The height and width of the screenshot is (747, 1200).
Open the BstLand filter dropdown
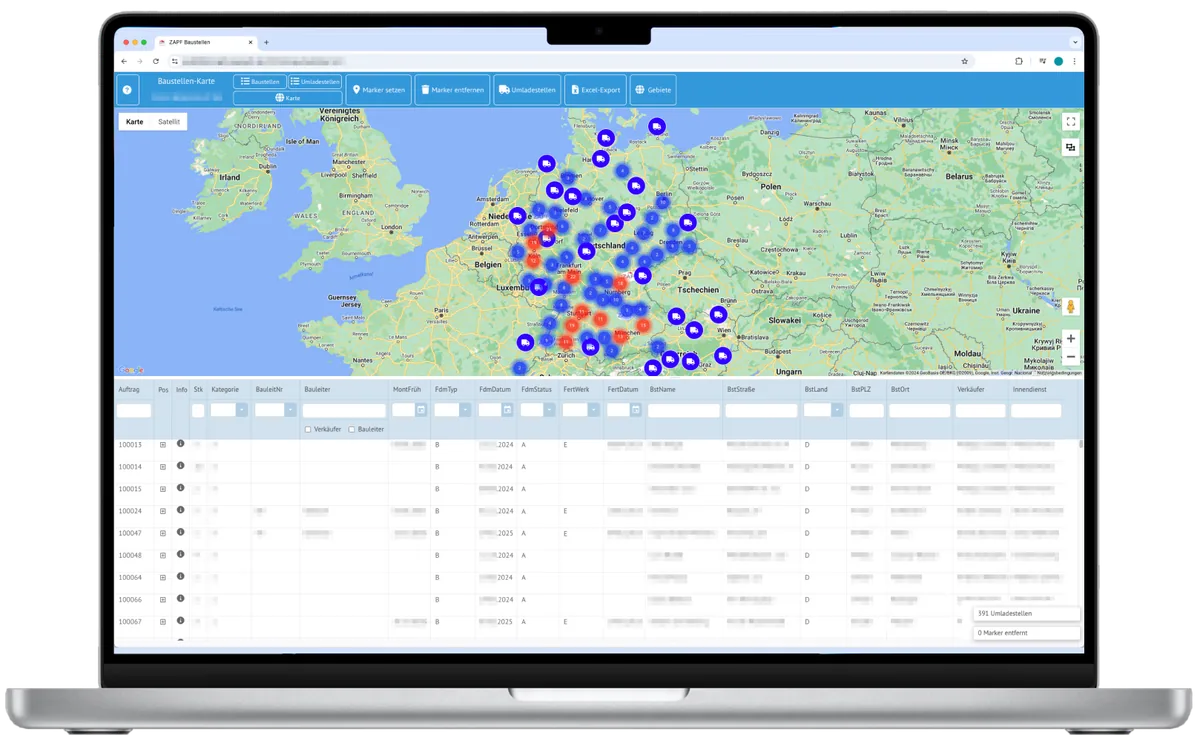tap(837, 410)
